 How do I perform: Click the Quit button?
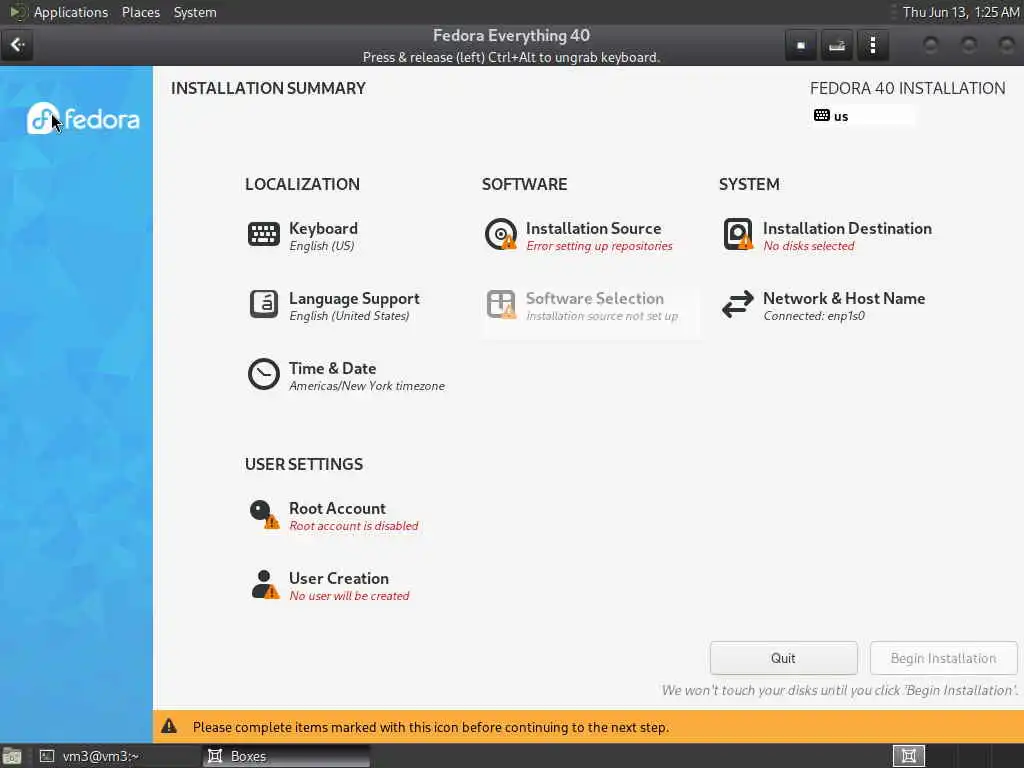[x=783, y=658]
